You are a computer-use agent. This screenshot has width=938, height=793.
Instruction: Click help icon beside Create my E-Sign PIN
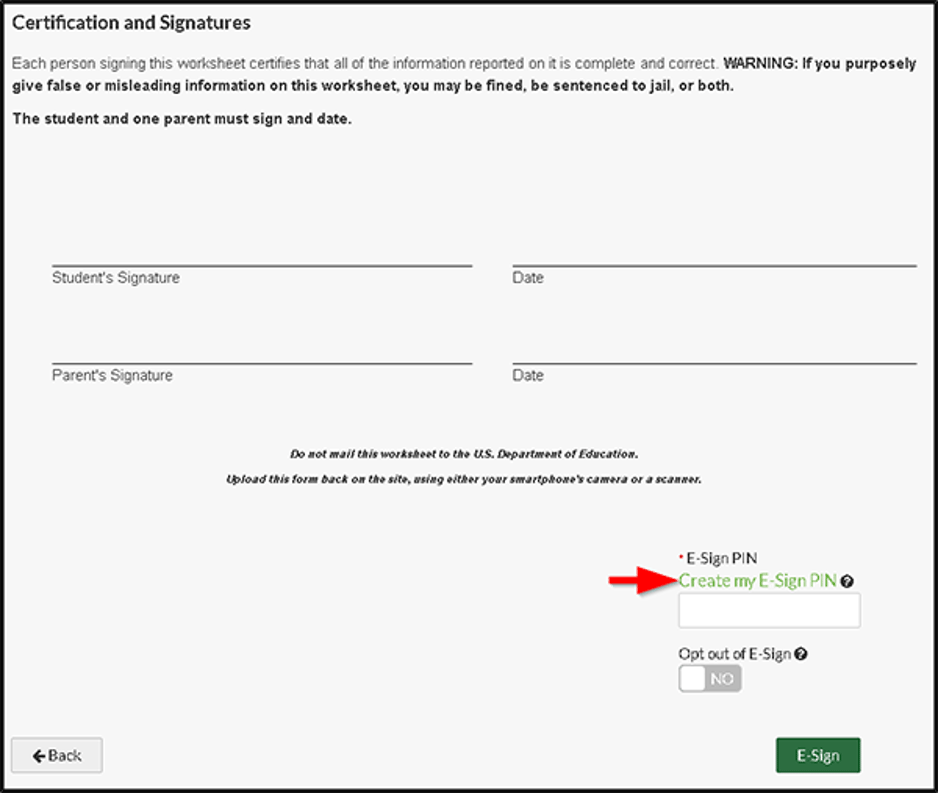(847, 581)
